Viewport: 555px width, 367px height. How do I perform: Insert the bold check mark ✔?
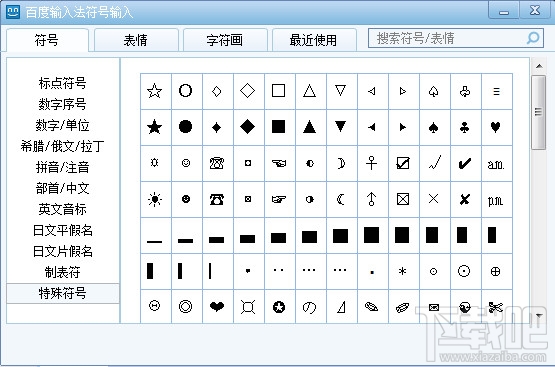click(x=464, y=163)
